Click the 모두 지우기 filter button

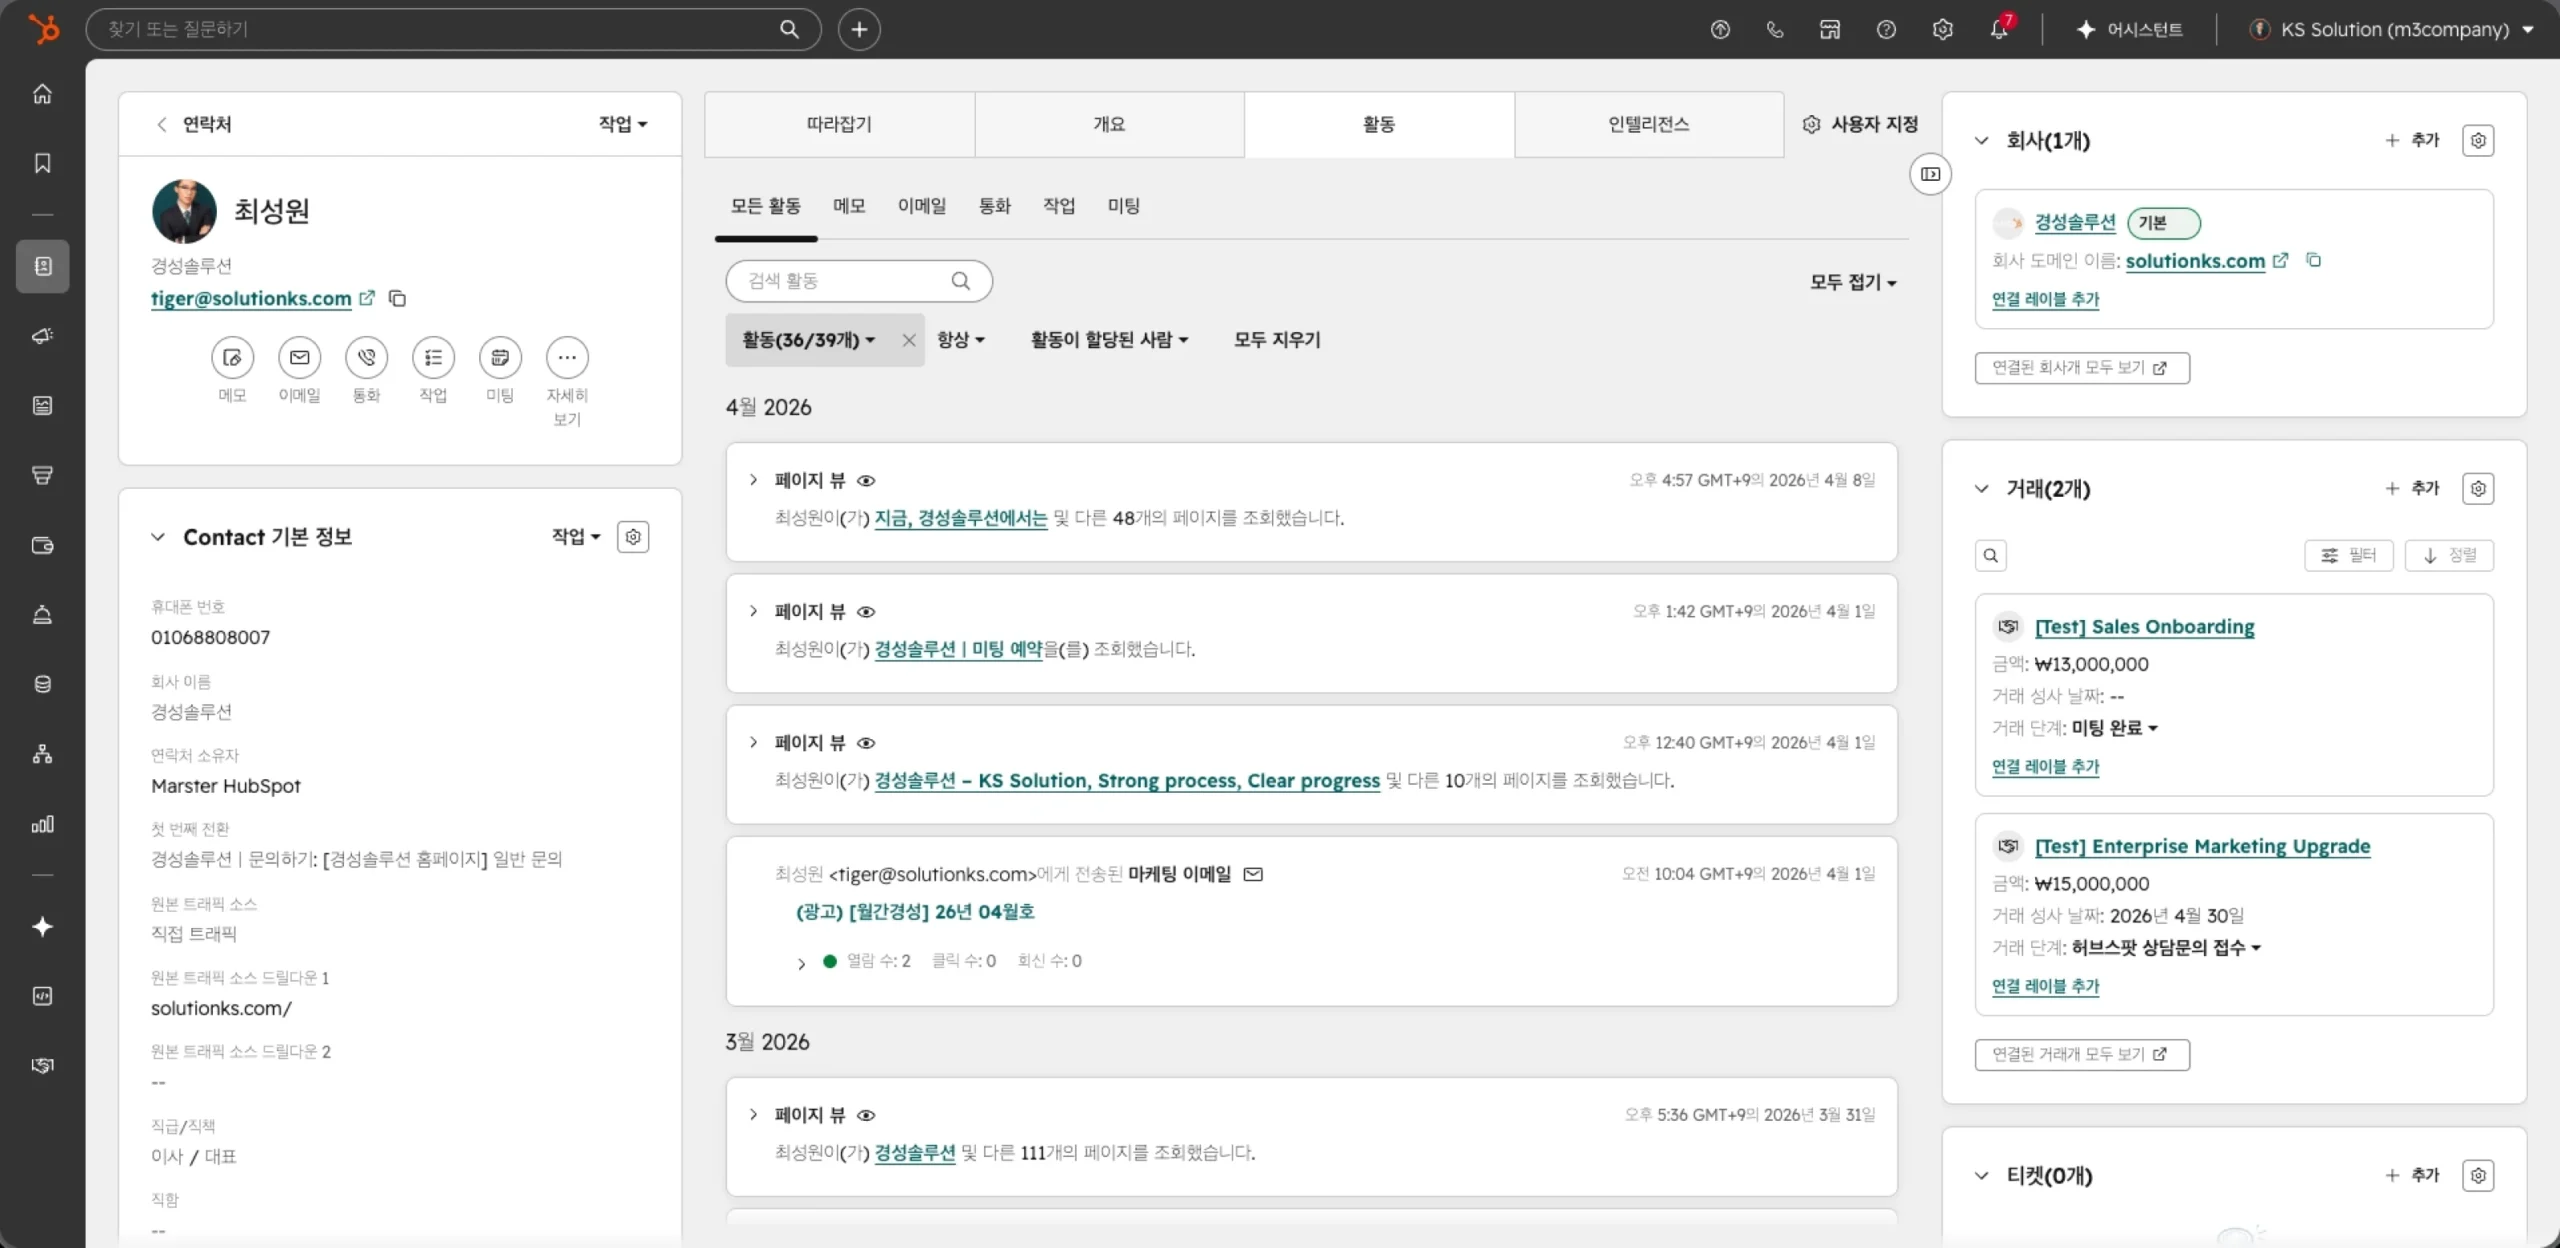coord(1277,340)
